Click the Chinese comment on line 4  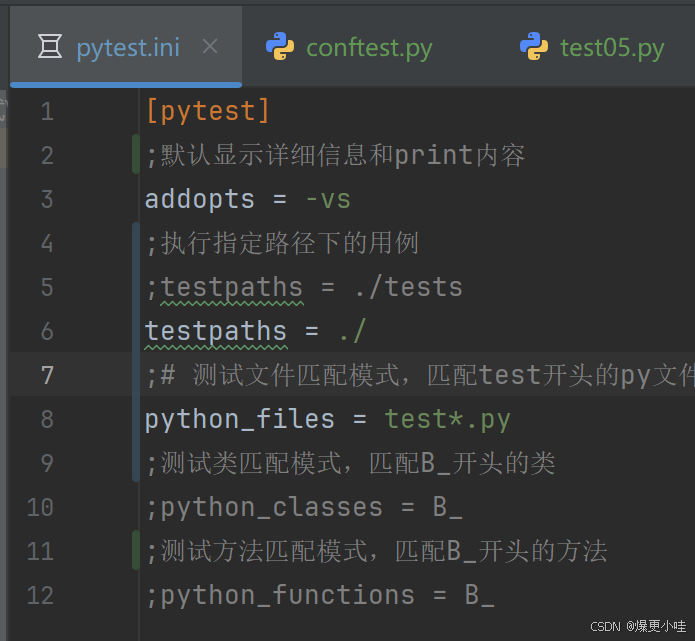pyautogui.click(x=283, y=243)
